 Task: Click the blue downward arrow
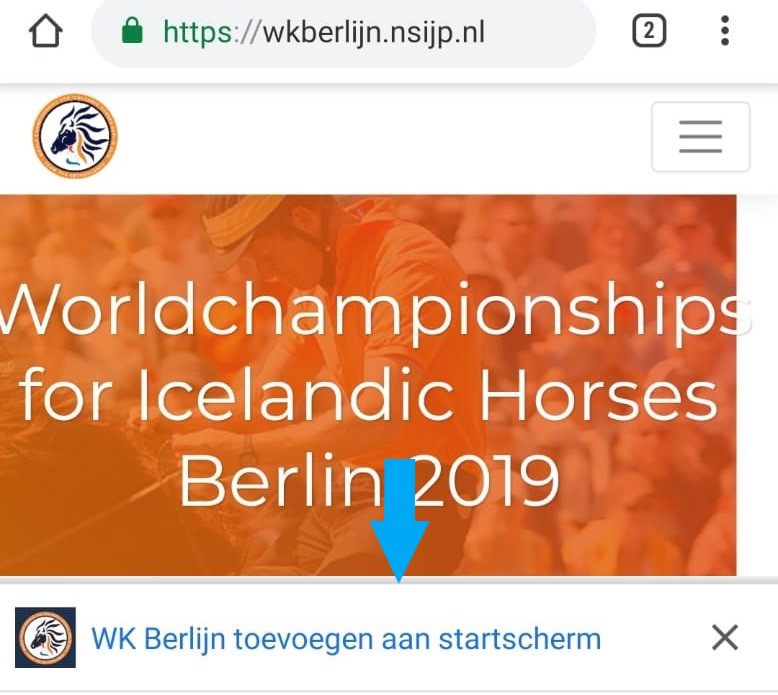pos(399,520)
